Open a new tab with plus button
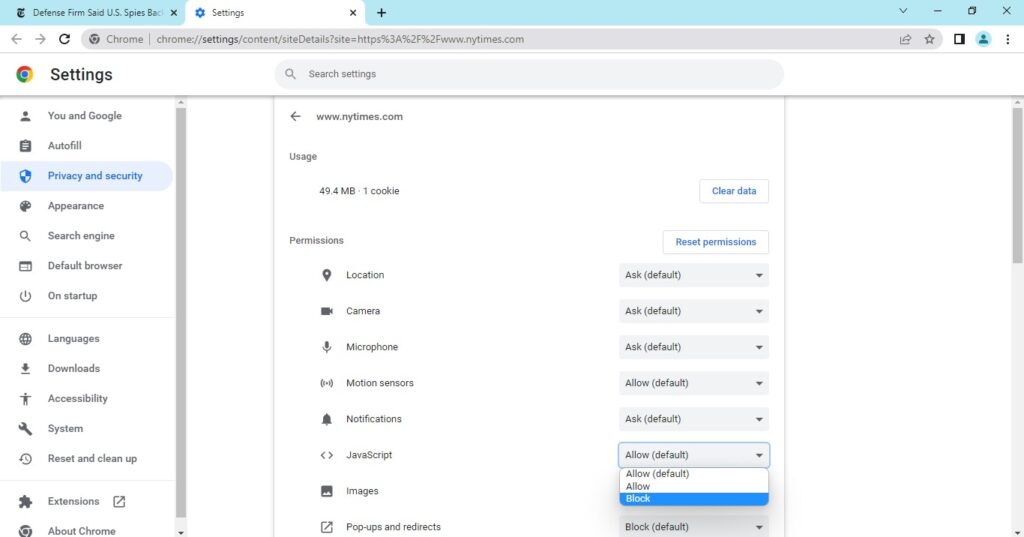1024x537 pixels. 381,12
